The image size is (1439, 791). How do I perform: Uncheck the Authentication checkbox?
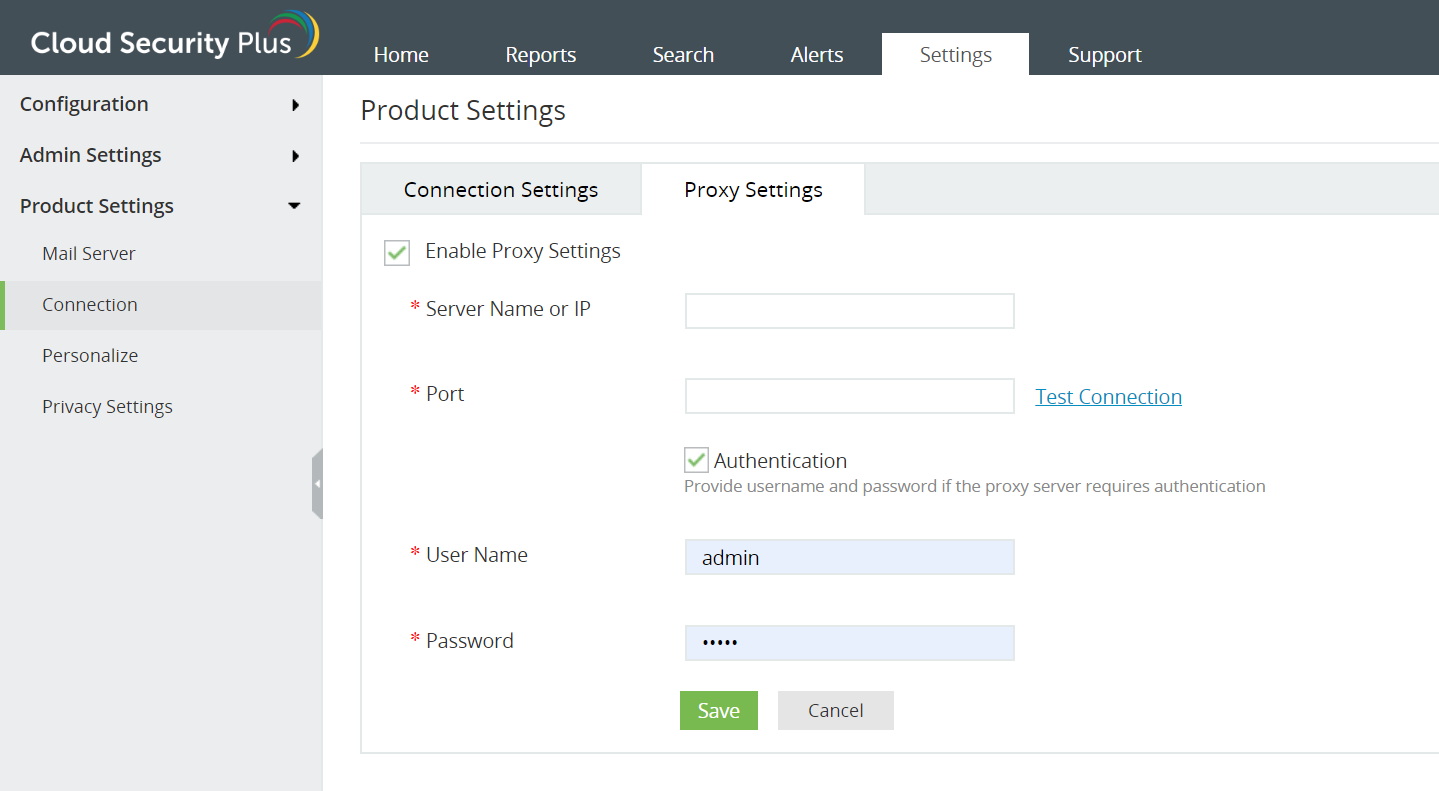click(696, 460)
